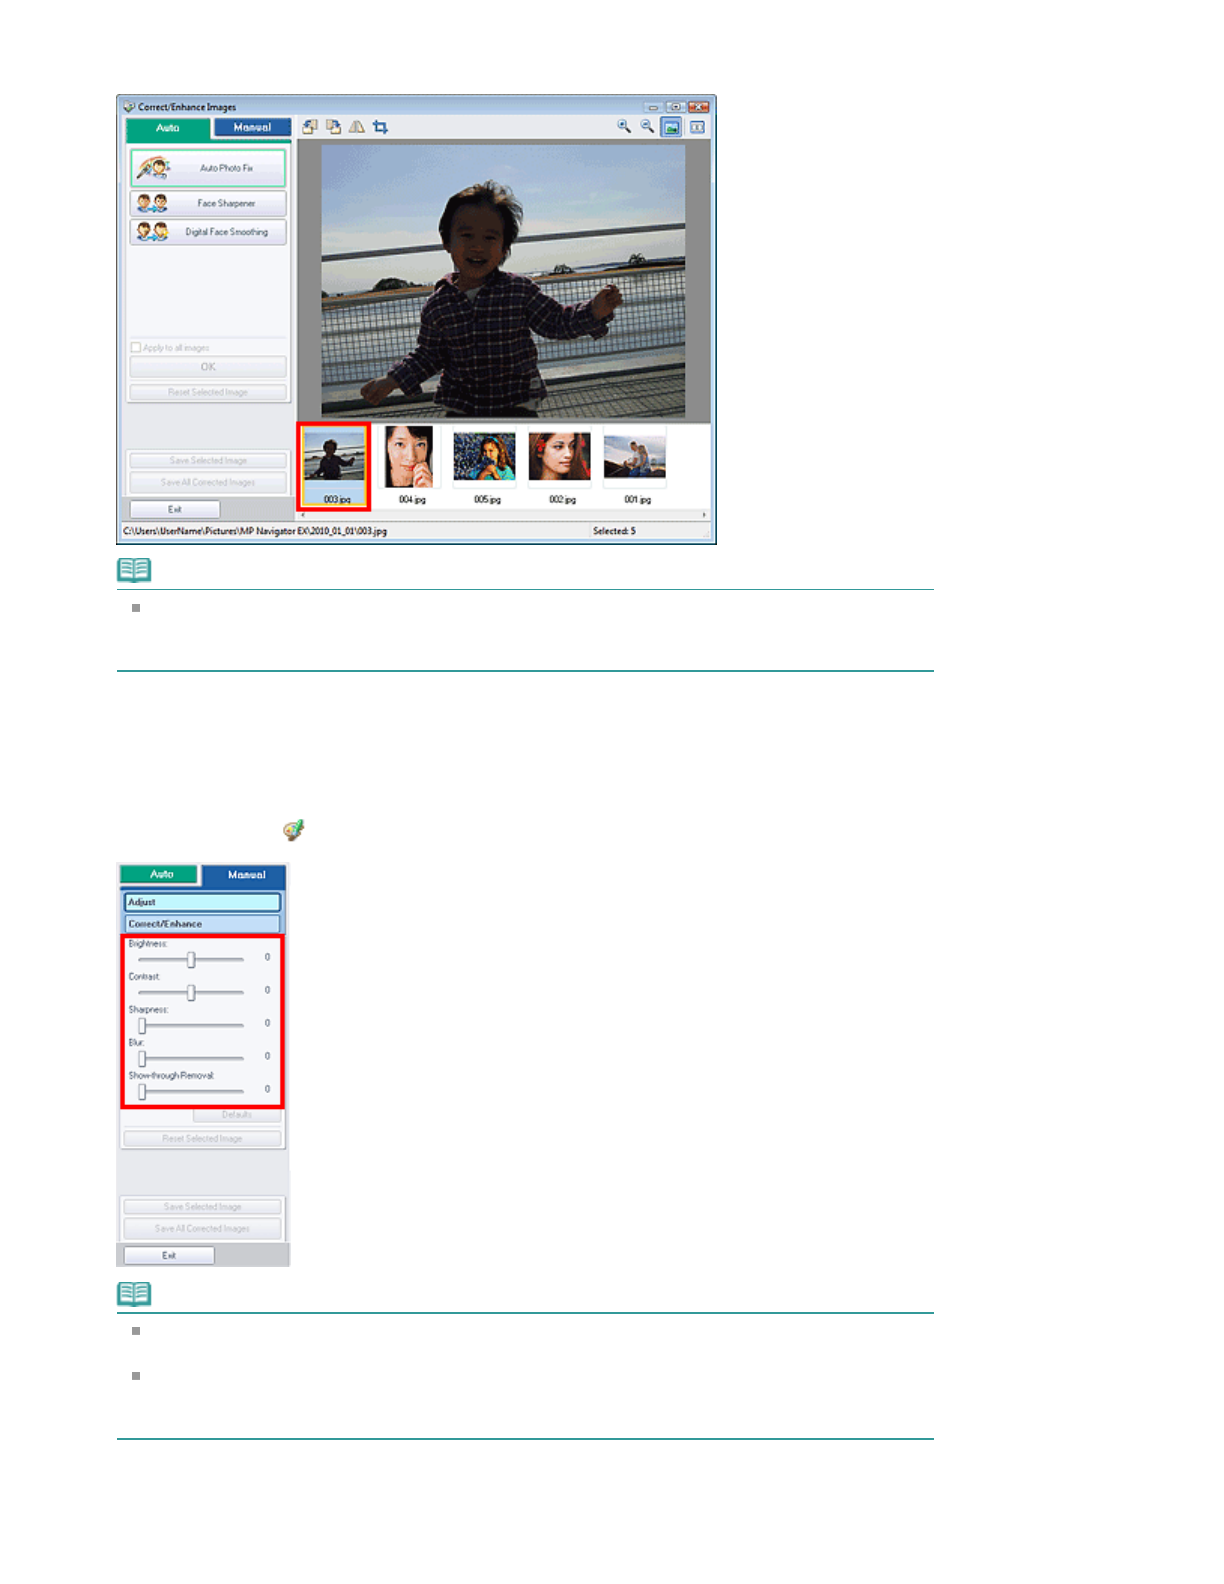The width and height of the screenshot is (1224, 1584).
Task: Zoom in with the magnifier plus icon
Action: pyautogui.click(x=624, y=127)
